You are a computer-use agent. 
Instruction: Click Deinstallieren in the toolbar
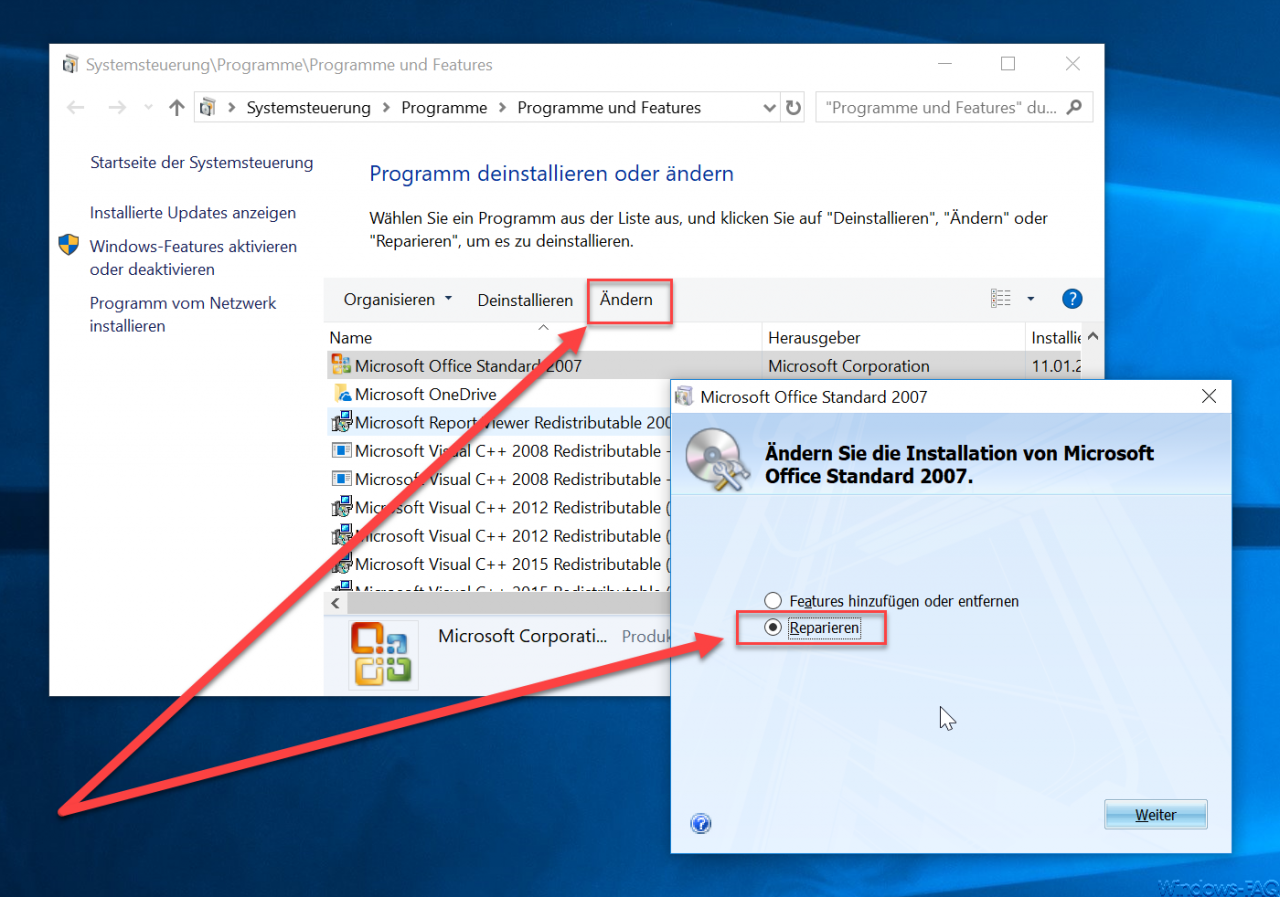[x=525, y=300]
